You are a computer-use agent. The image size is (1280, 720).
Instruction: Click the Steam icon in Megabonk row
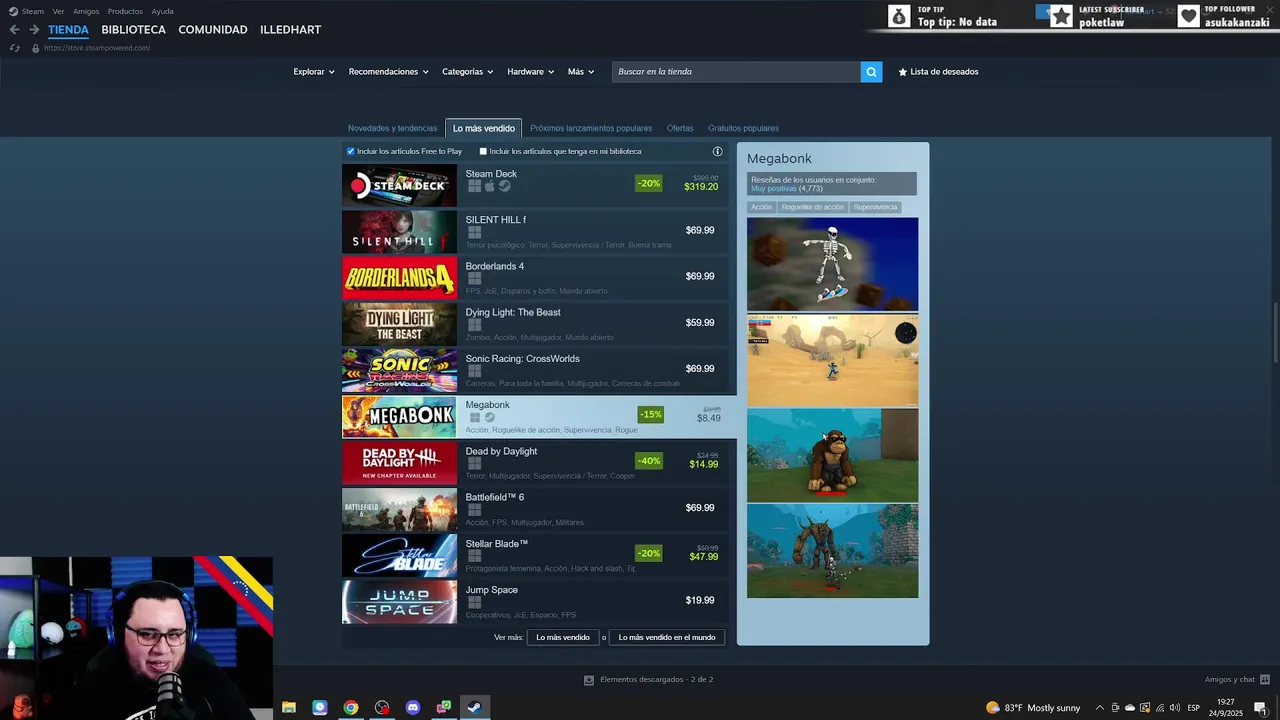click(490, 417)
